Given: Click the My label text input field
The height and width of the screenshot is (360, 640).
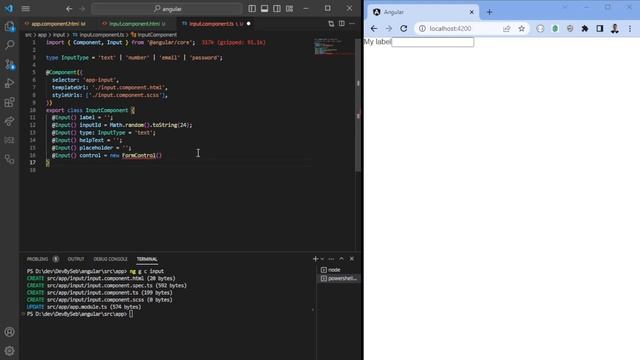Looking at the screenshot, I should [433, 42].
